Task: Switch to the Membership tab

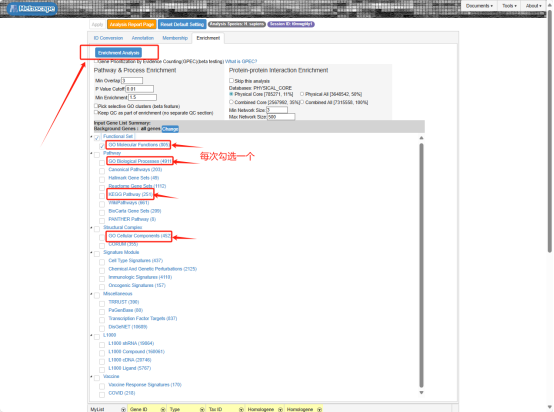Action: point(175,38)
